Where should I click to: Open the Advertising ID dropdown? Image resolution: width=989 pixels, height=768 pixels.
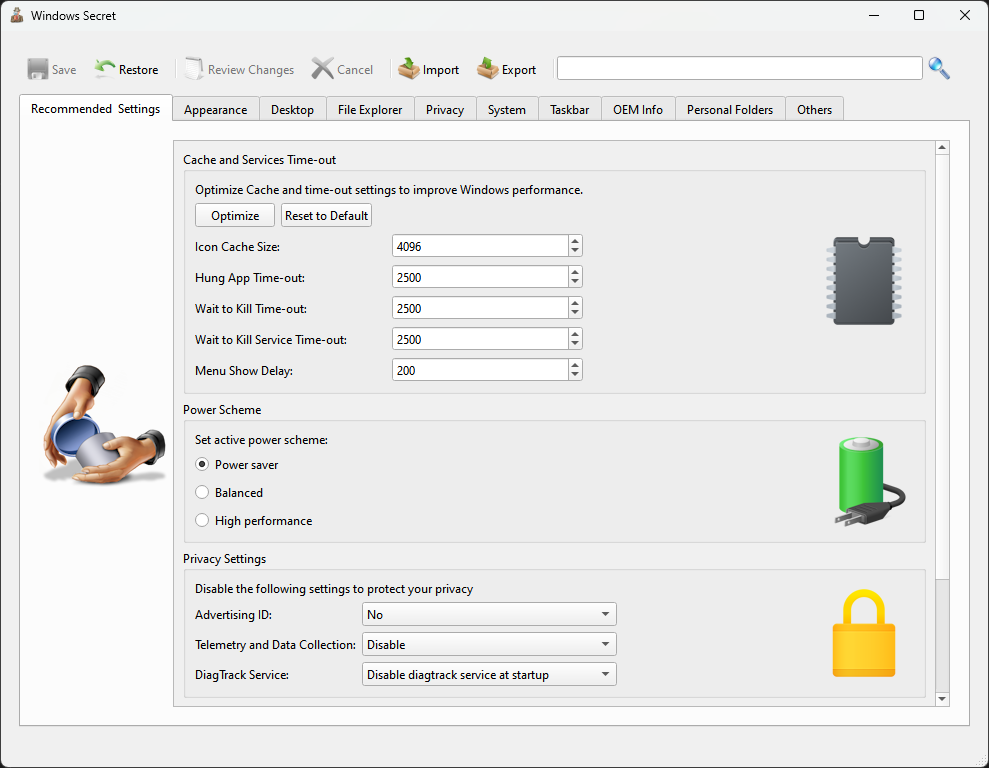coord(489,614)
